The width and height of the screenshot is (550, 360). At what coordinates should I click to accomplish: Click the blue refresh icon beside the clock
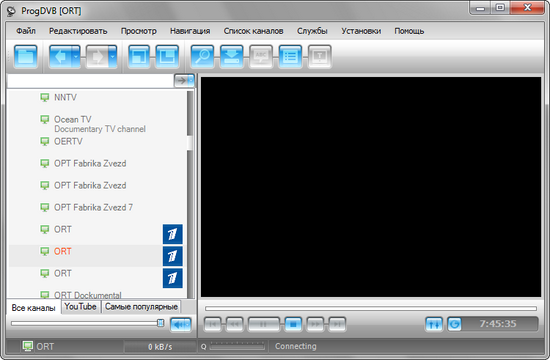(x=454, y=324)
